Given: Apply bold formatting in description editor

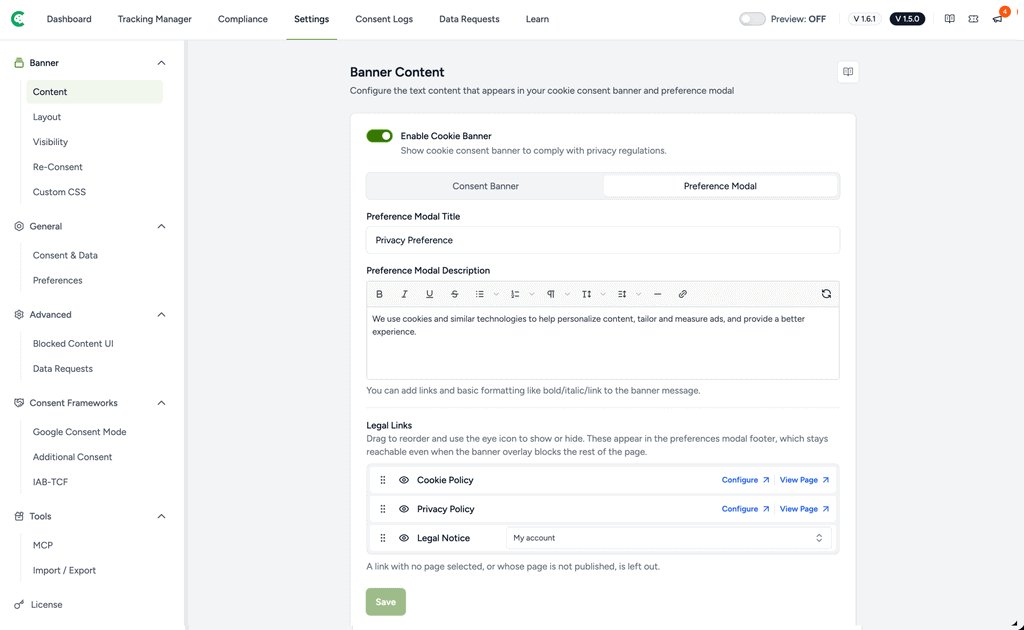Looking at the screenshot, I should (379, 294).
